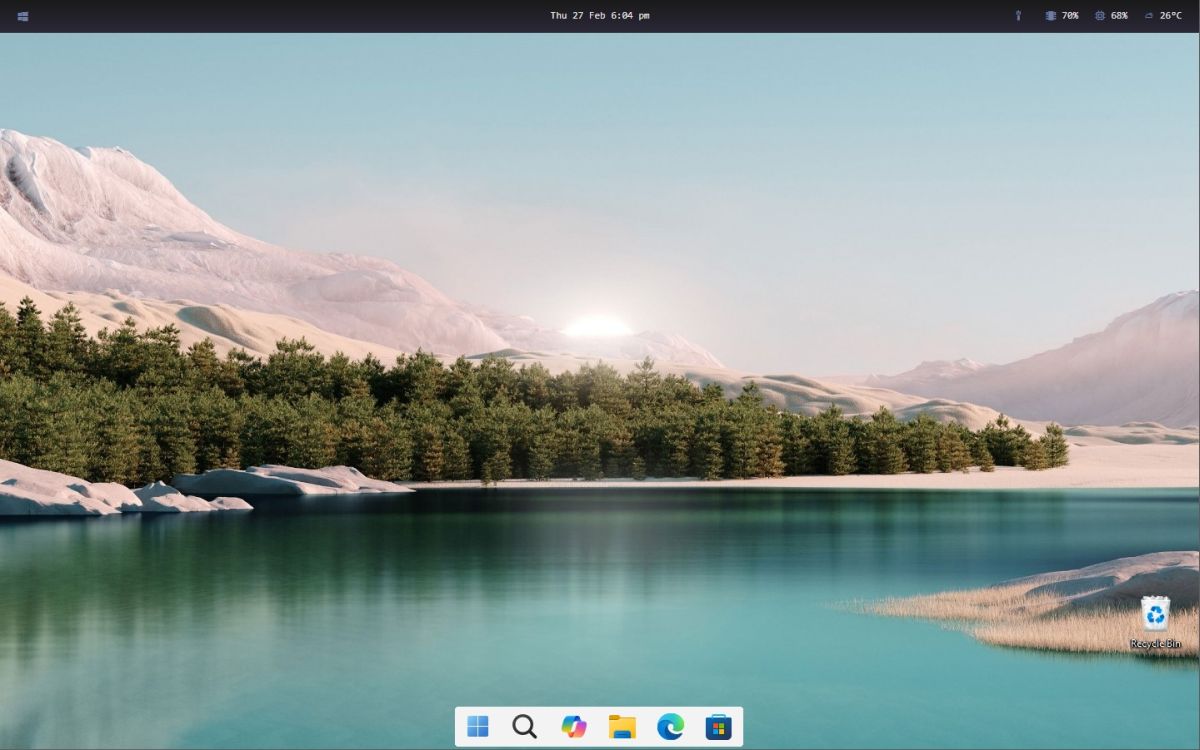Click the CPU usage indicator icon
This screenshot has width=1200, height=750.
click(1102, 15)
